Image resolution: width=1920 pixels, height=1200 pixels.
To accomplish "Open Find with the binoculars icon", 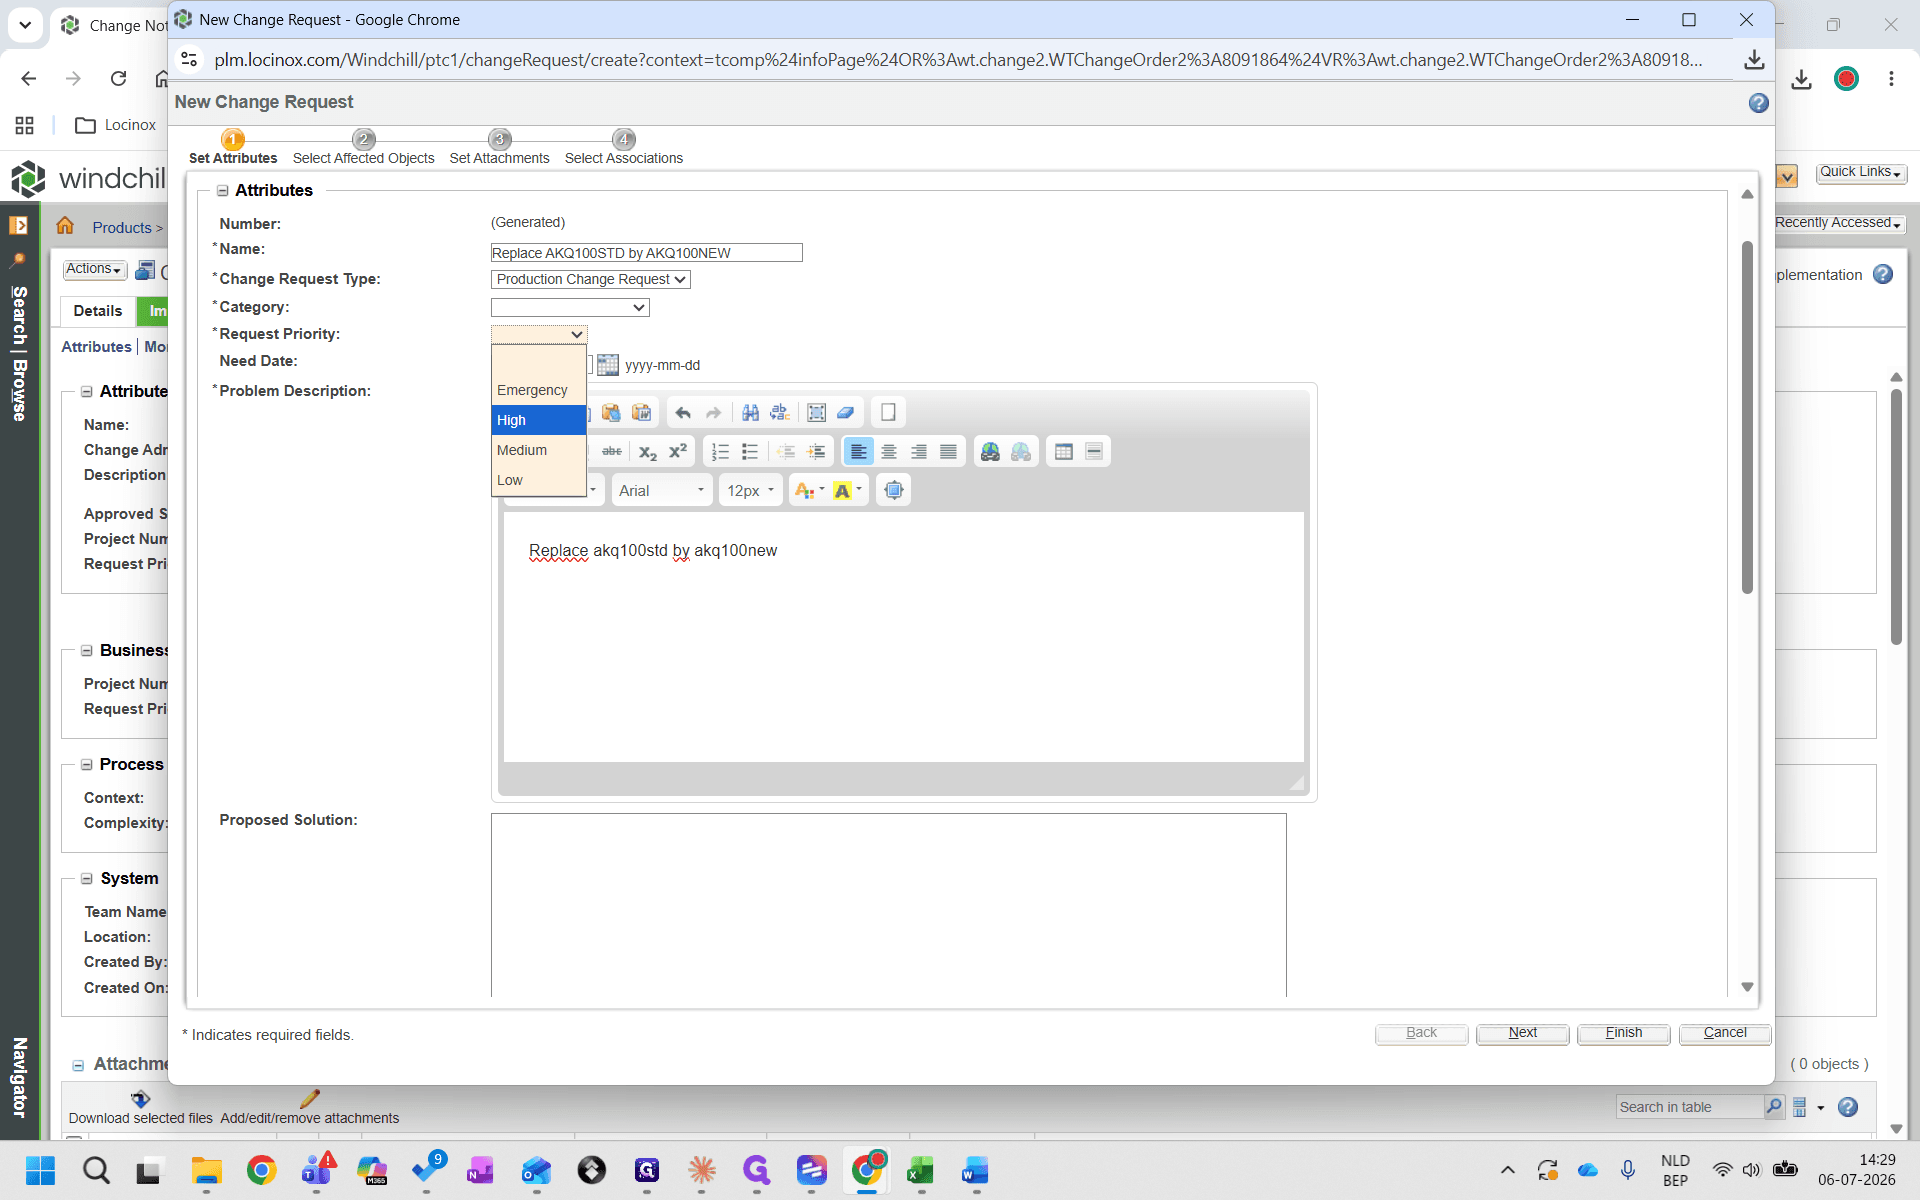I will tap(750, 413).
